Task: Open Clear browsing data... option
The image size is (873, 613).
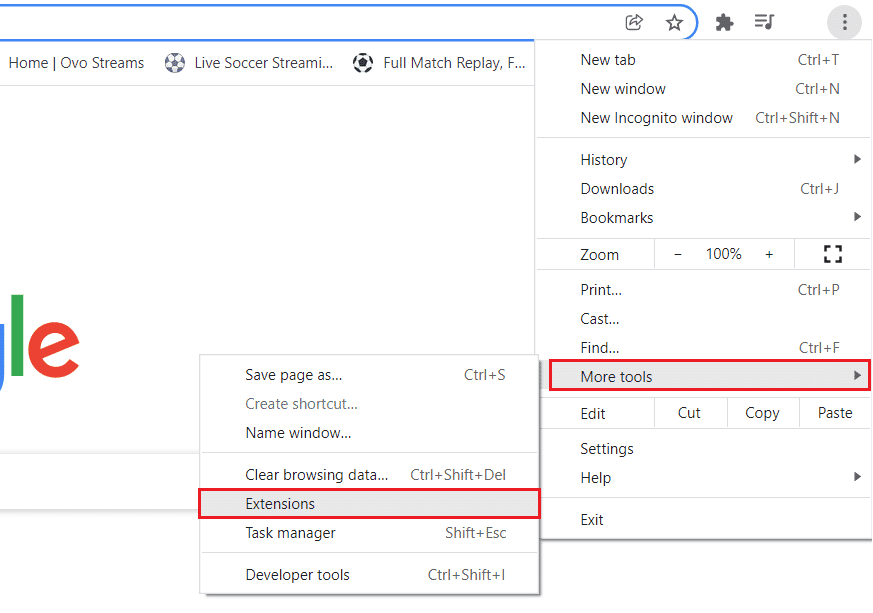Action: [x=369, y=474]
